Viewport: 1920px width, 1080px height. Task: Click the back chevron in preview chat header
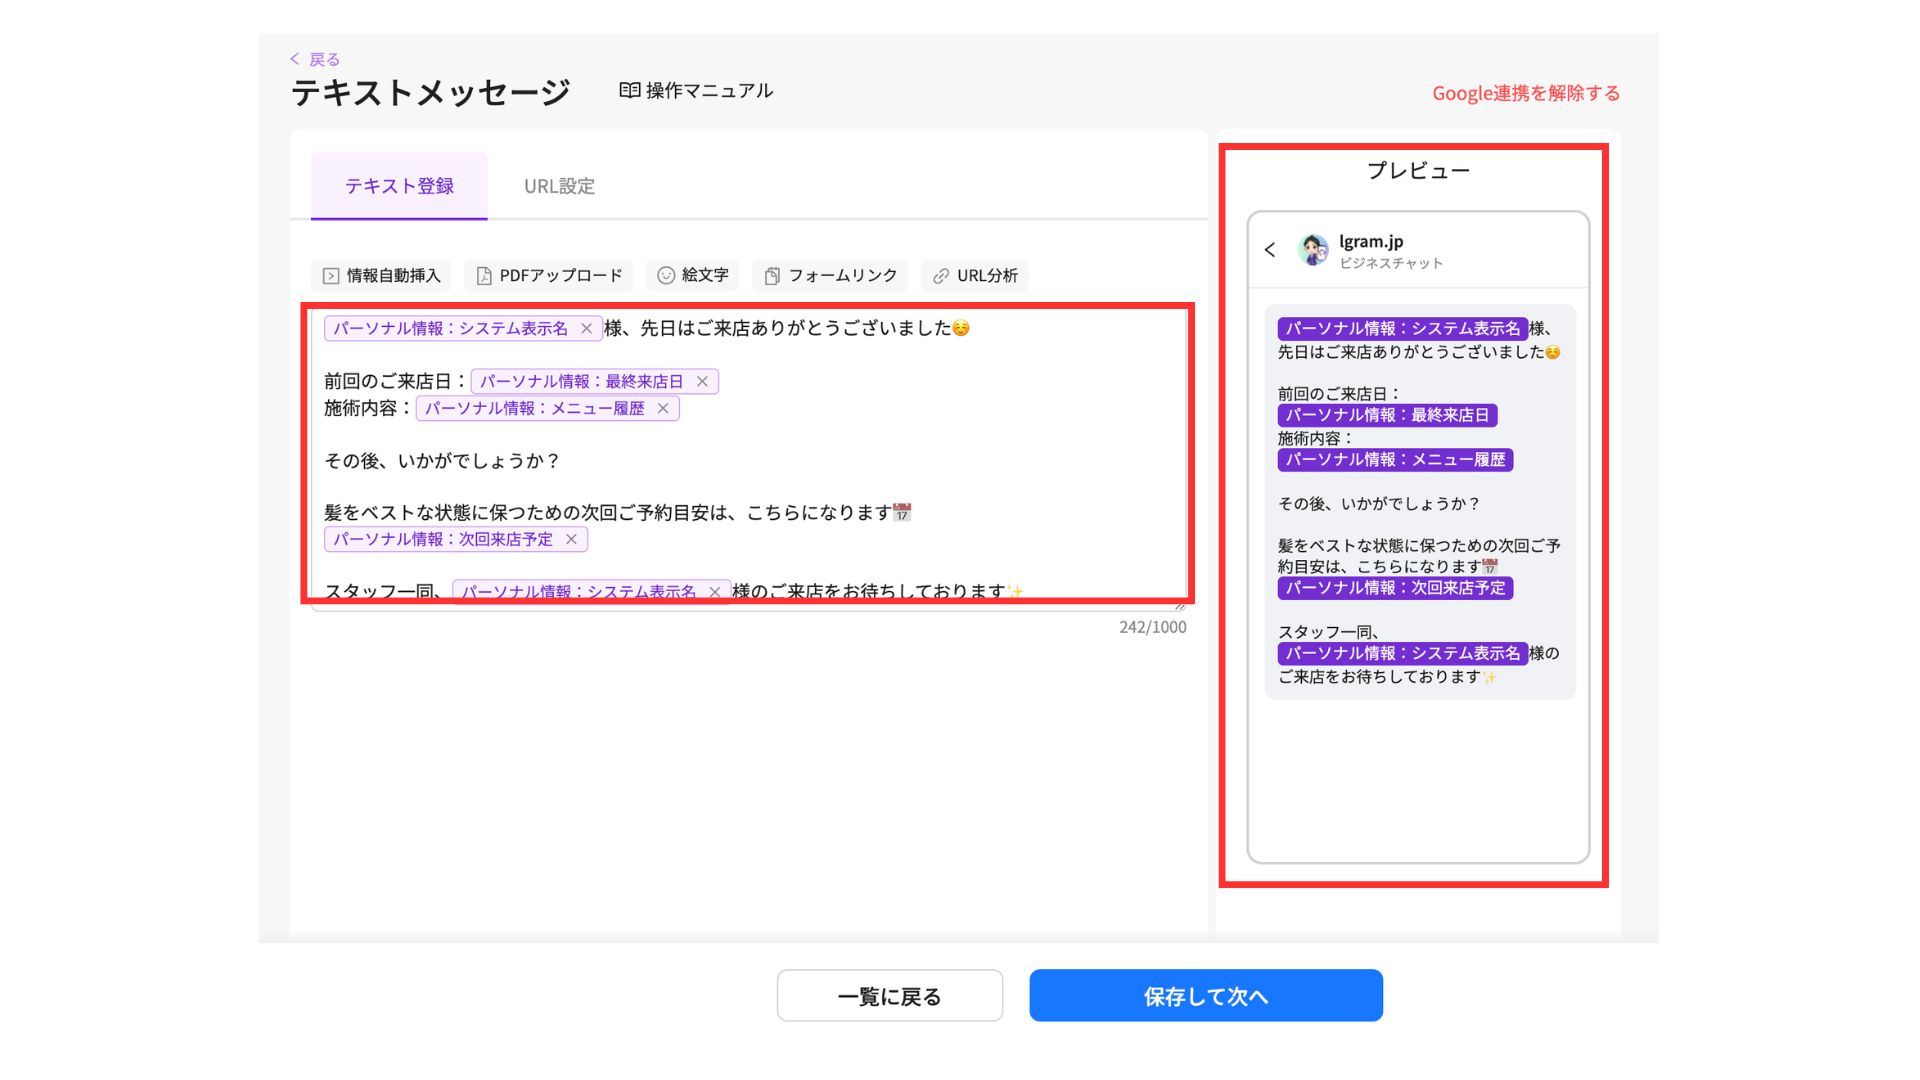click(x=1270, y=250)
